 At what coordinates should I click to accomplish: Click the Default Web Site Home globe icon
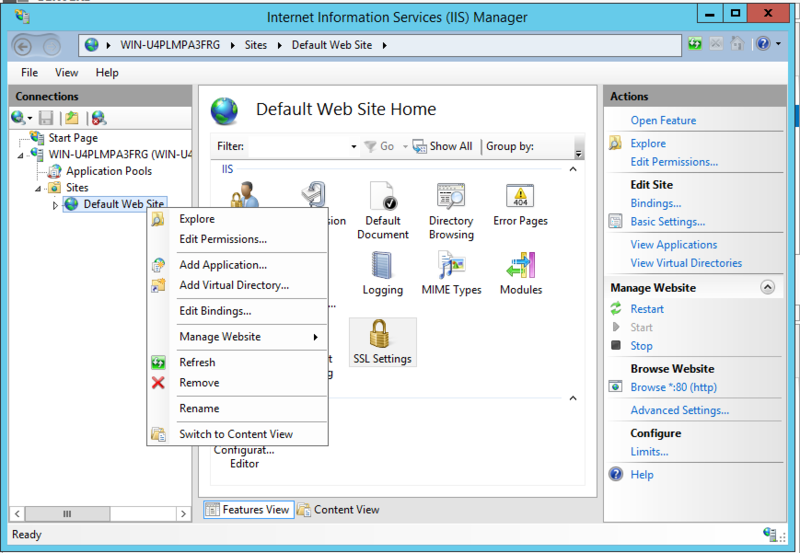click(224, 111)
